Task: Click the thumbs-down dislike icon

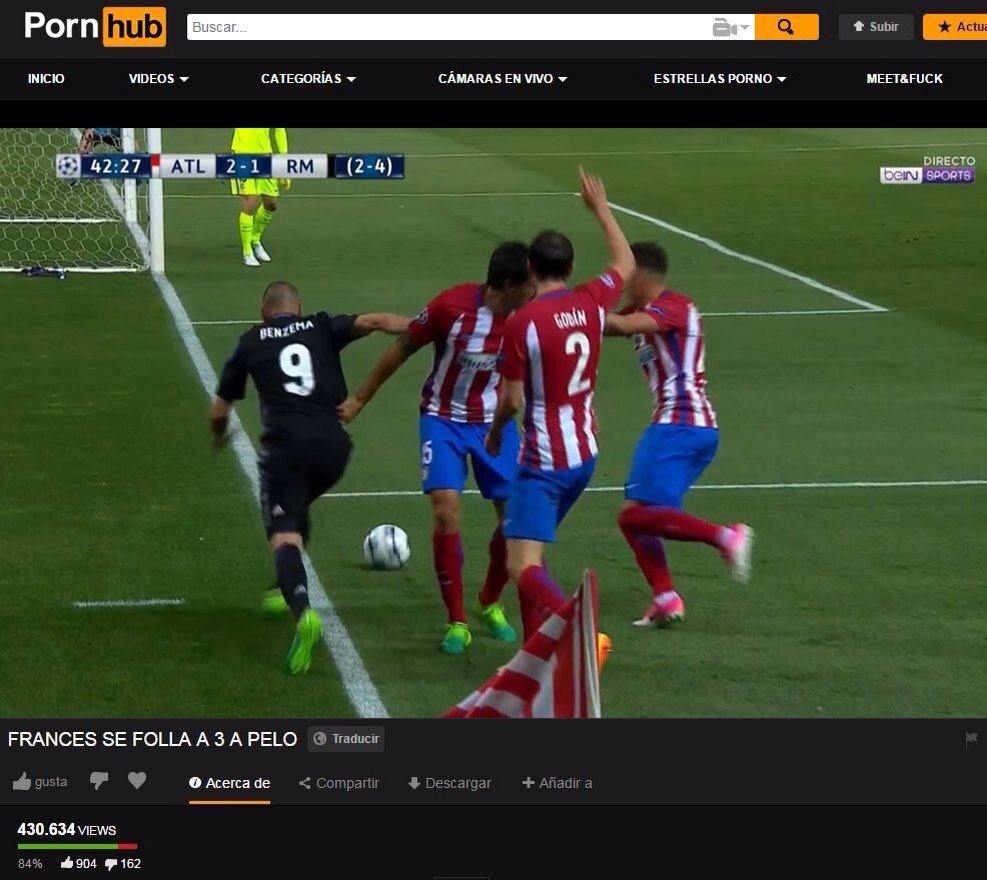Action: (99, 781)
